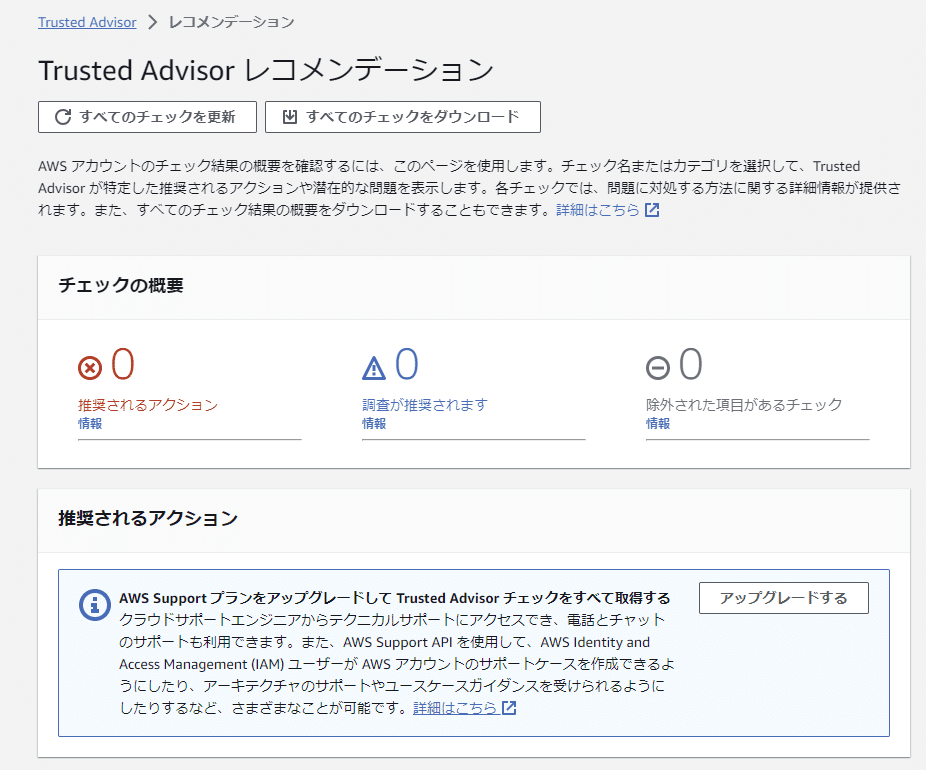Select the 推奨されるアクション red count label

coord(148,404)
